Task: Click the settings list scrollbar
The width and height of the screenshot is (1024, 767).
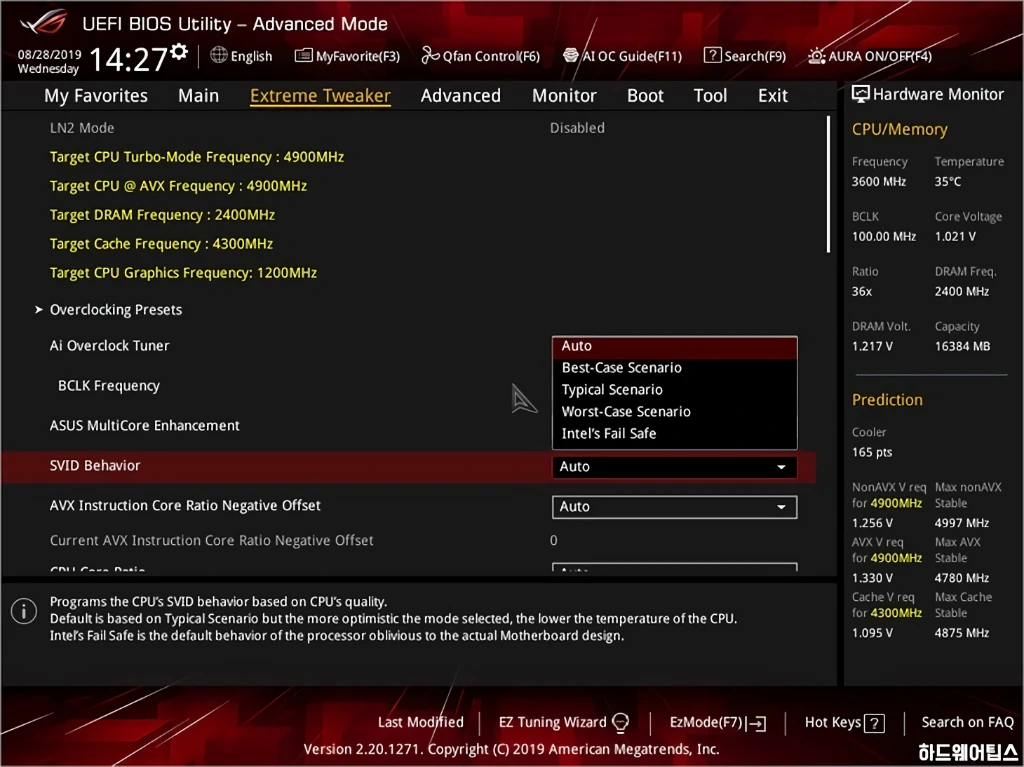Action: (x=828, y=184)
